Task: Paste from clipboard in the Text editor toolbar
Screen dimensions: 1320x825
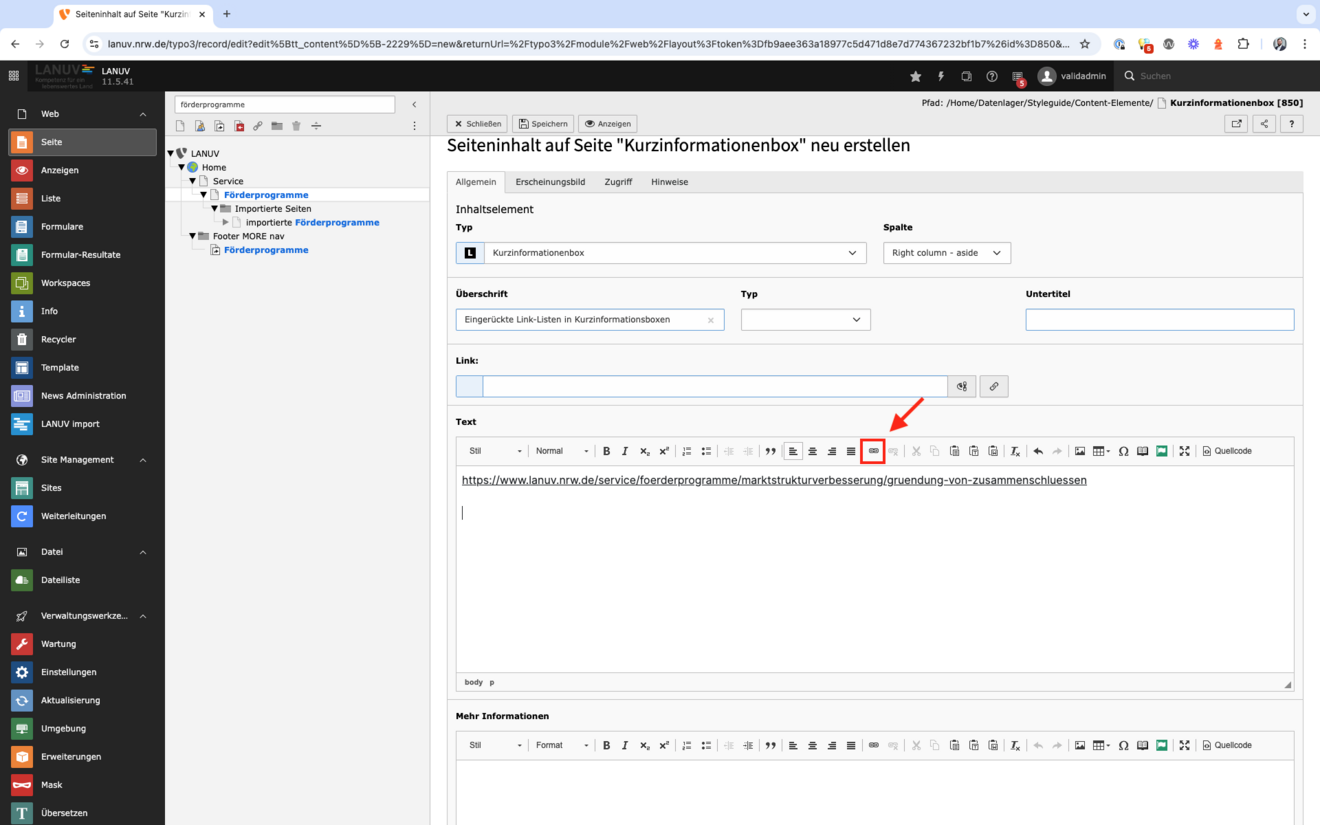Action: point(954,451)
